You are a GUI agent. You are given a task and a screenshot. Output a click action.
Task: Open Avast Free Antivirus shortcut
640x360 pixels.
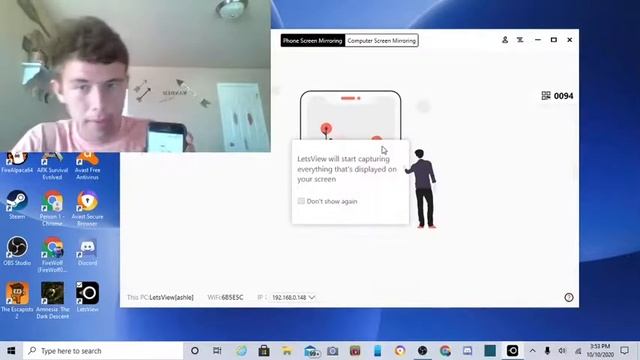pos(87,166)
